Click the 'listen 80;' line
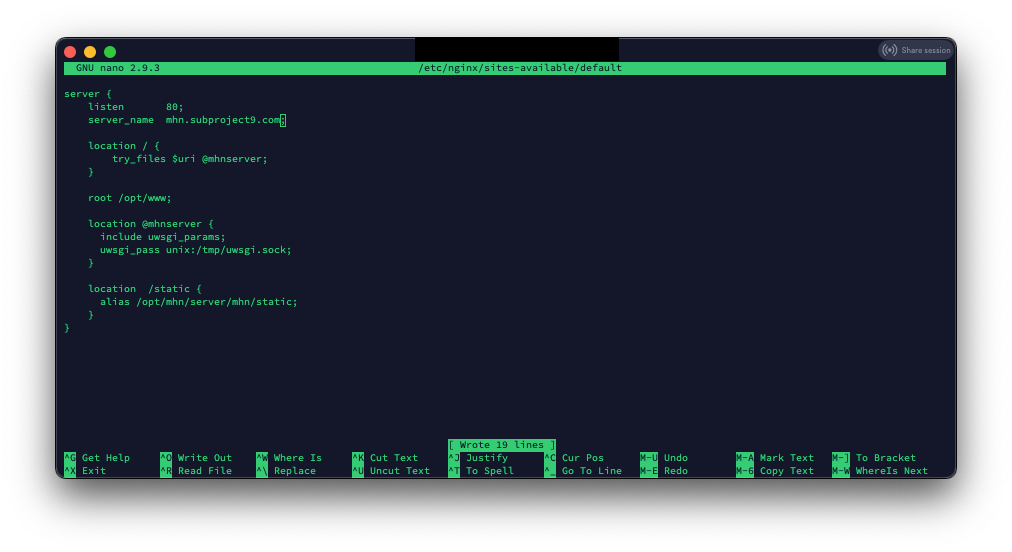 136,107
